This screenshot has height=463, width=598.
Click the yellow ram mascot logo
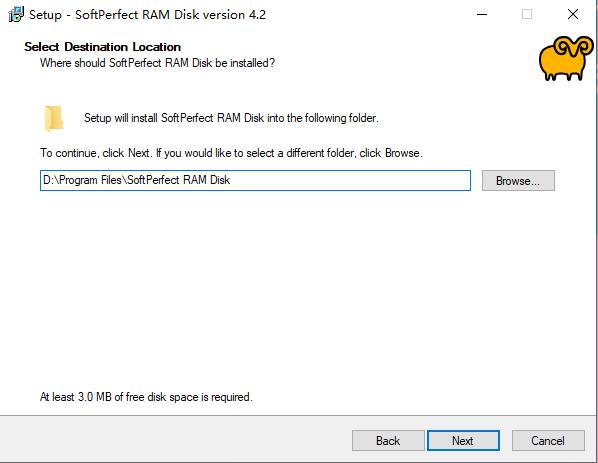click(x=566, y=58)
